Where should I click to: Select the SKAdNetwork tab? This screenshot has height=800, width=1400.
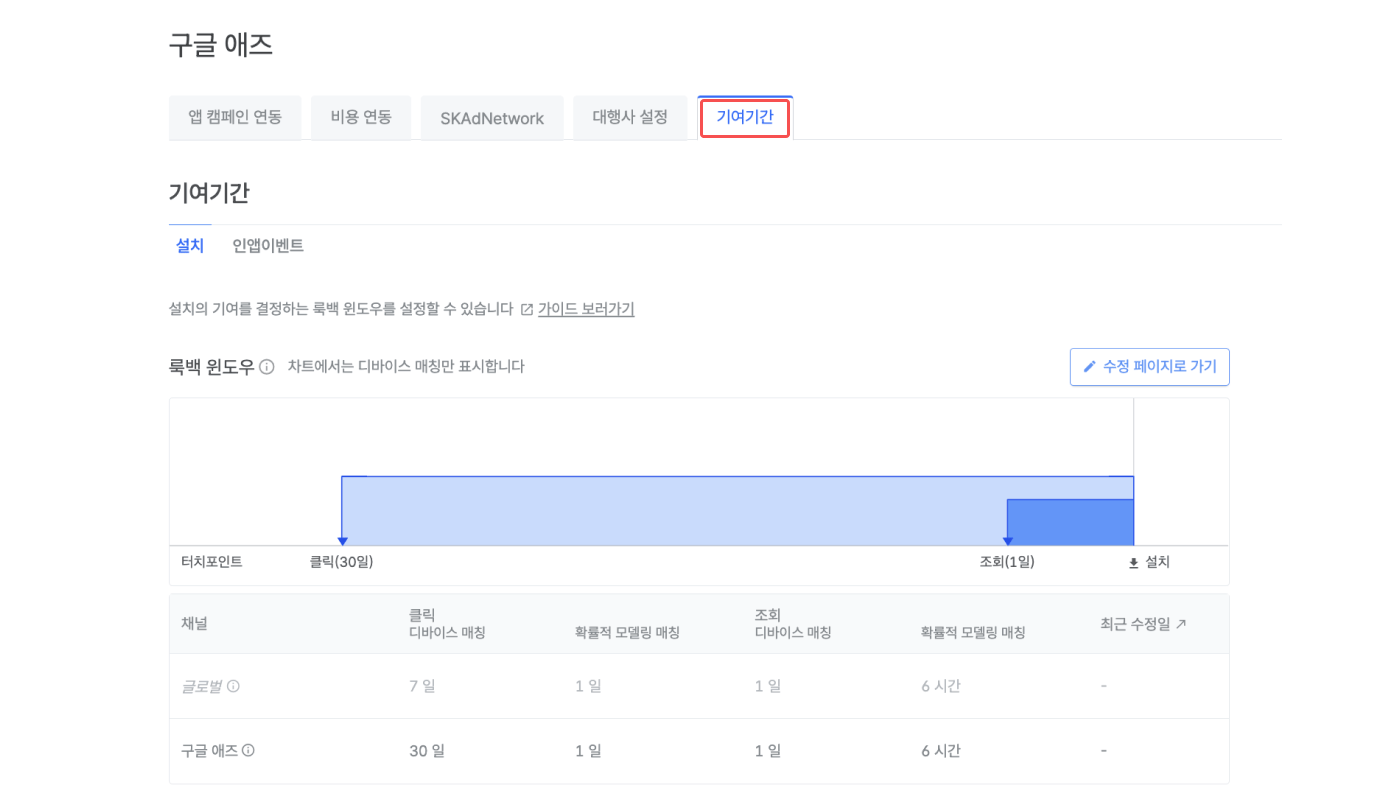click(x=492, y=118)
